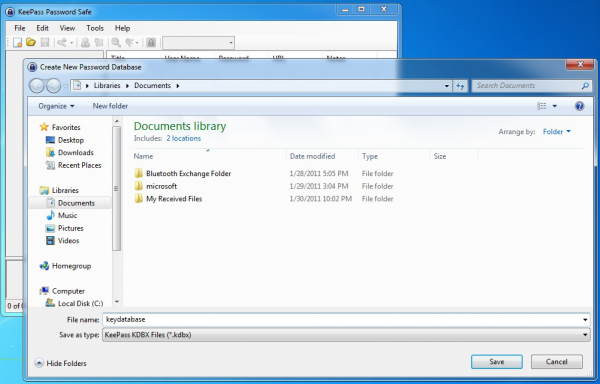Click the New folder button

point(110,106)
